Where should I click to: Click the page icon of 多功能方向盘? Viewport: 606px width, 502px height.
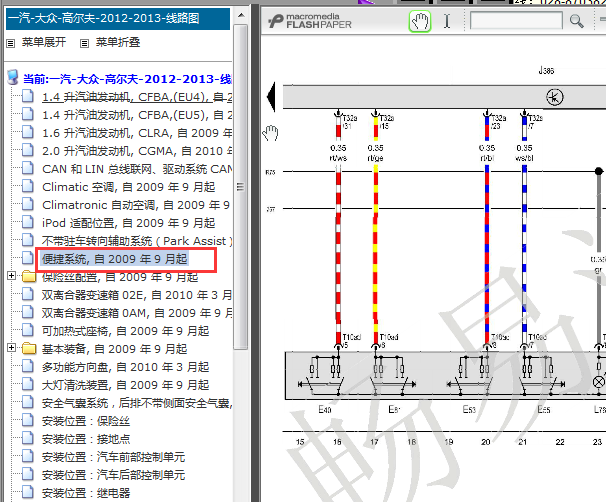tap(27, 366)
